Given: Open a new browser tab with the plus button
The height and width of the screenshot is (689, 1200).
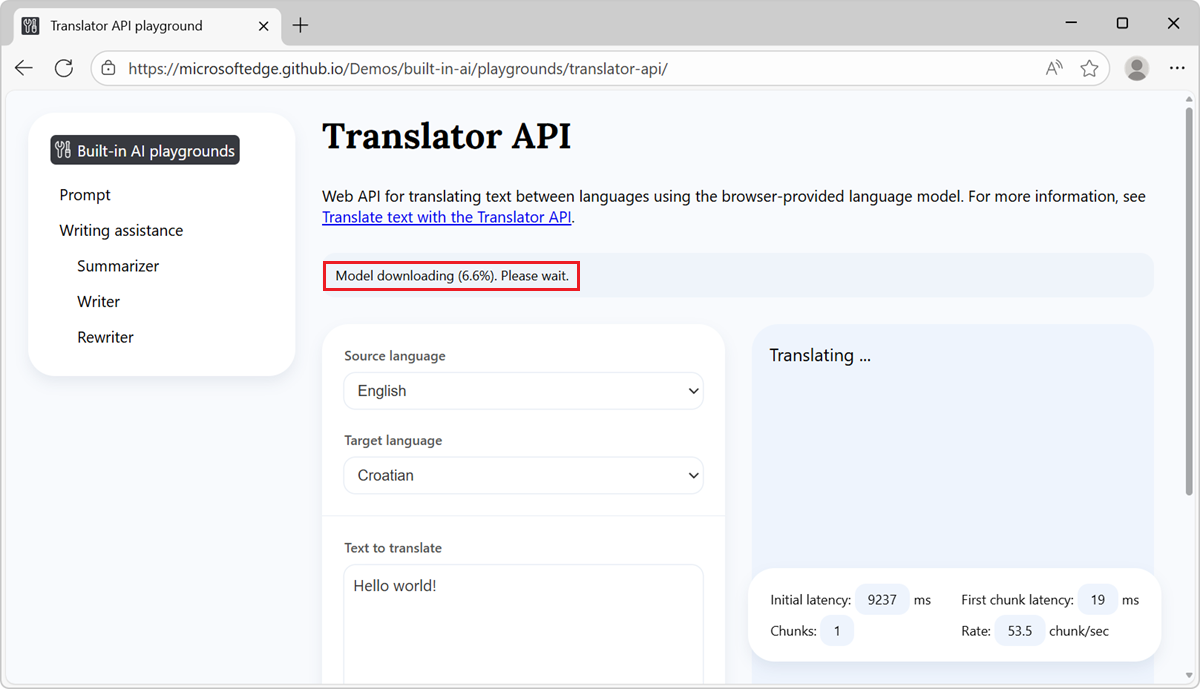Looking at the screenshot, I should point(300,26).
